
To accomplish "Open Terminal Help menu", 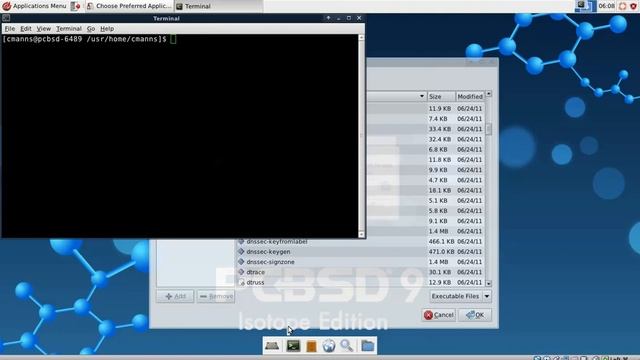I will pyautogui.click(x=107, y=29).
